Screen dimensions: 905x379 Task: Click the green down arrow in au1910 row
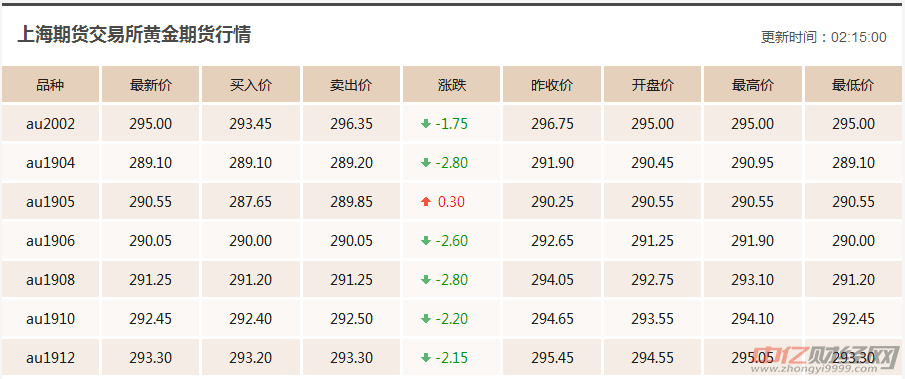[x=426, y=318]
